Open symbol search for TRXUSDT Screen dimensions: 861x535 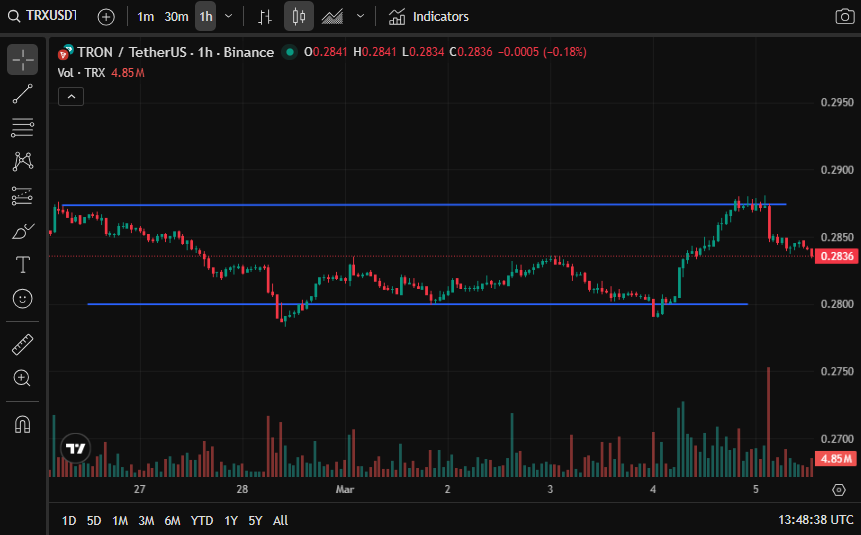click(x=43, y=16)
